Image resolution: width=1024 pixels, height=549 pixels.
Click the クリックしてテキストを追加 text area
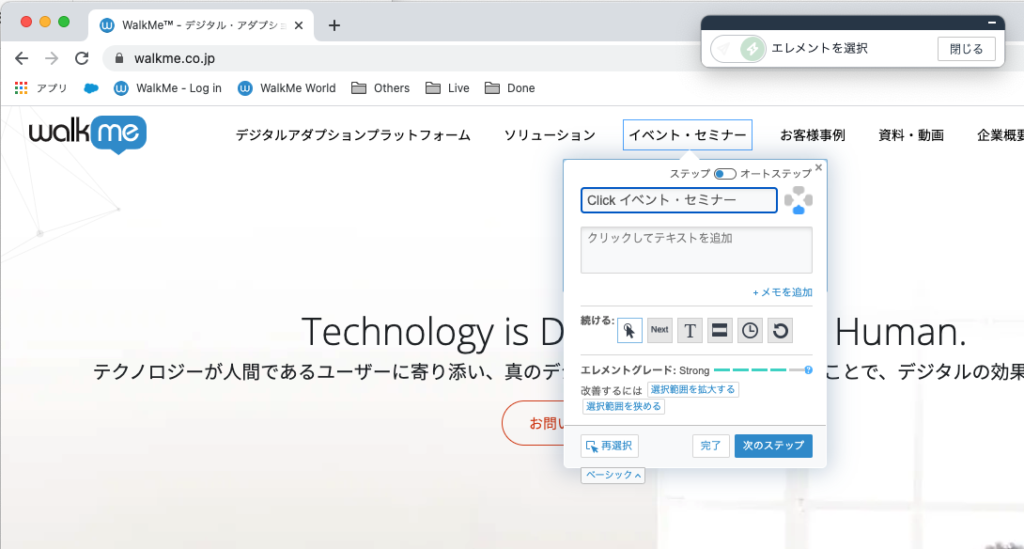point(696,250)
